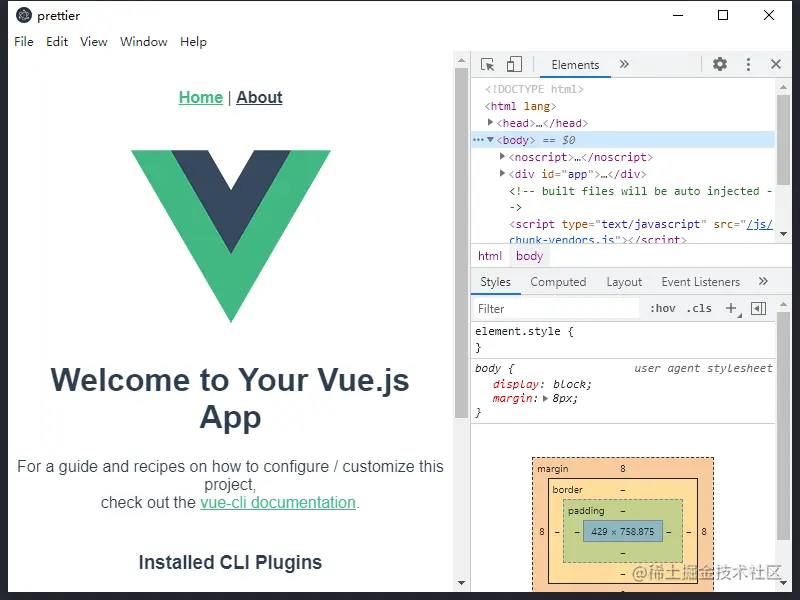
Task: Click the html breadcrumb
Action: pos(490,256)
